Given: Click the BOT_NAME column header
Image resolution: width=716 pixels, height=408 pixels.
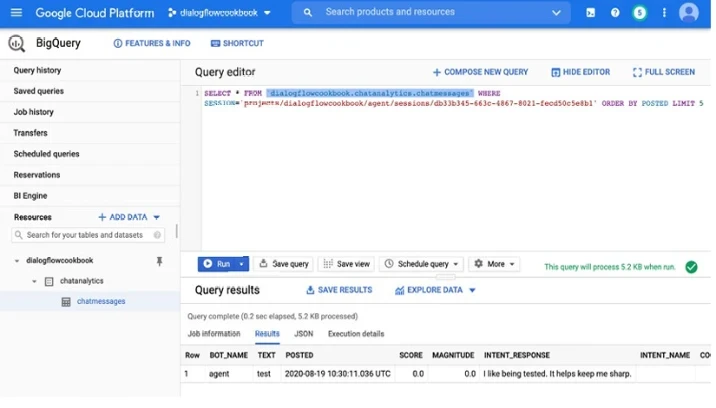Looking at the screenshot, I should [228, 355].
